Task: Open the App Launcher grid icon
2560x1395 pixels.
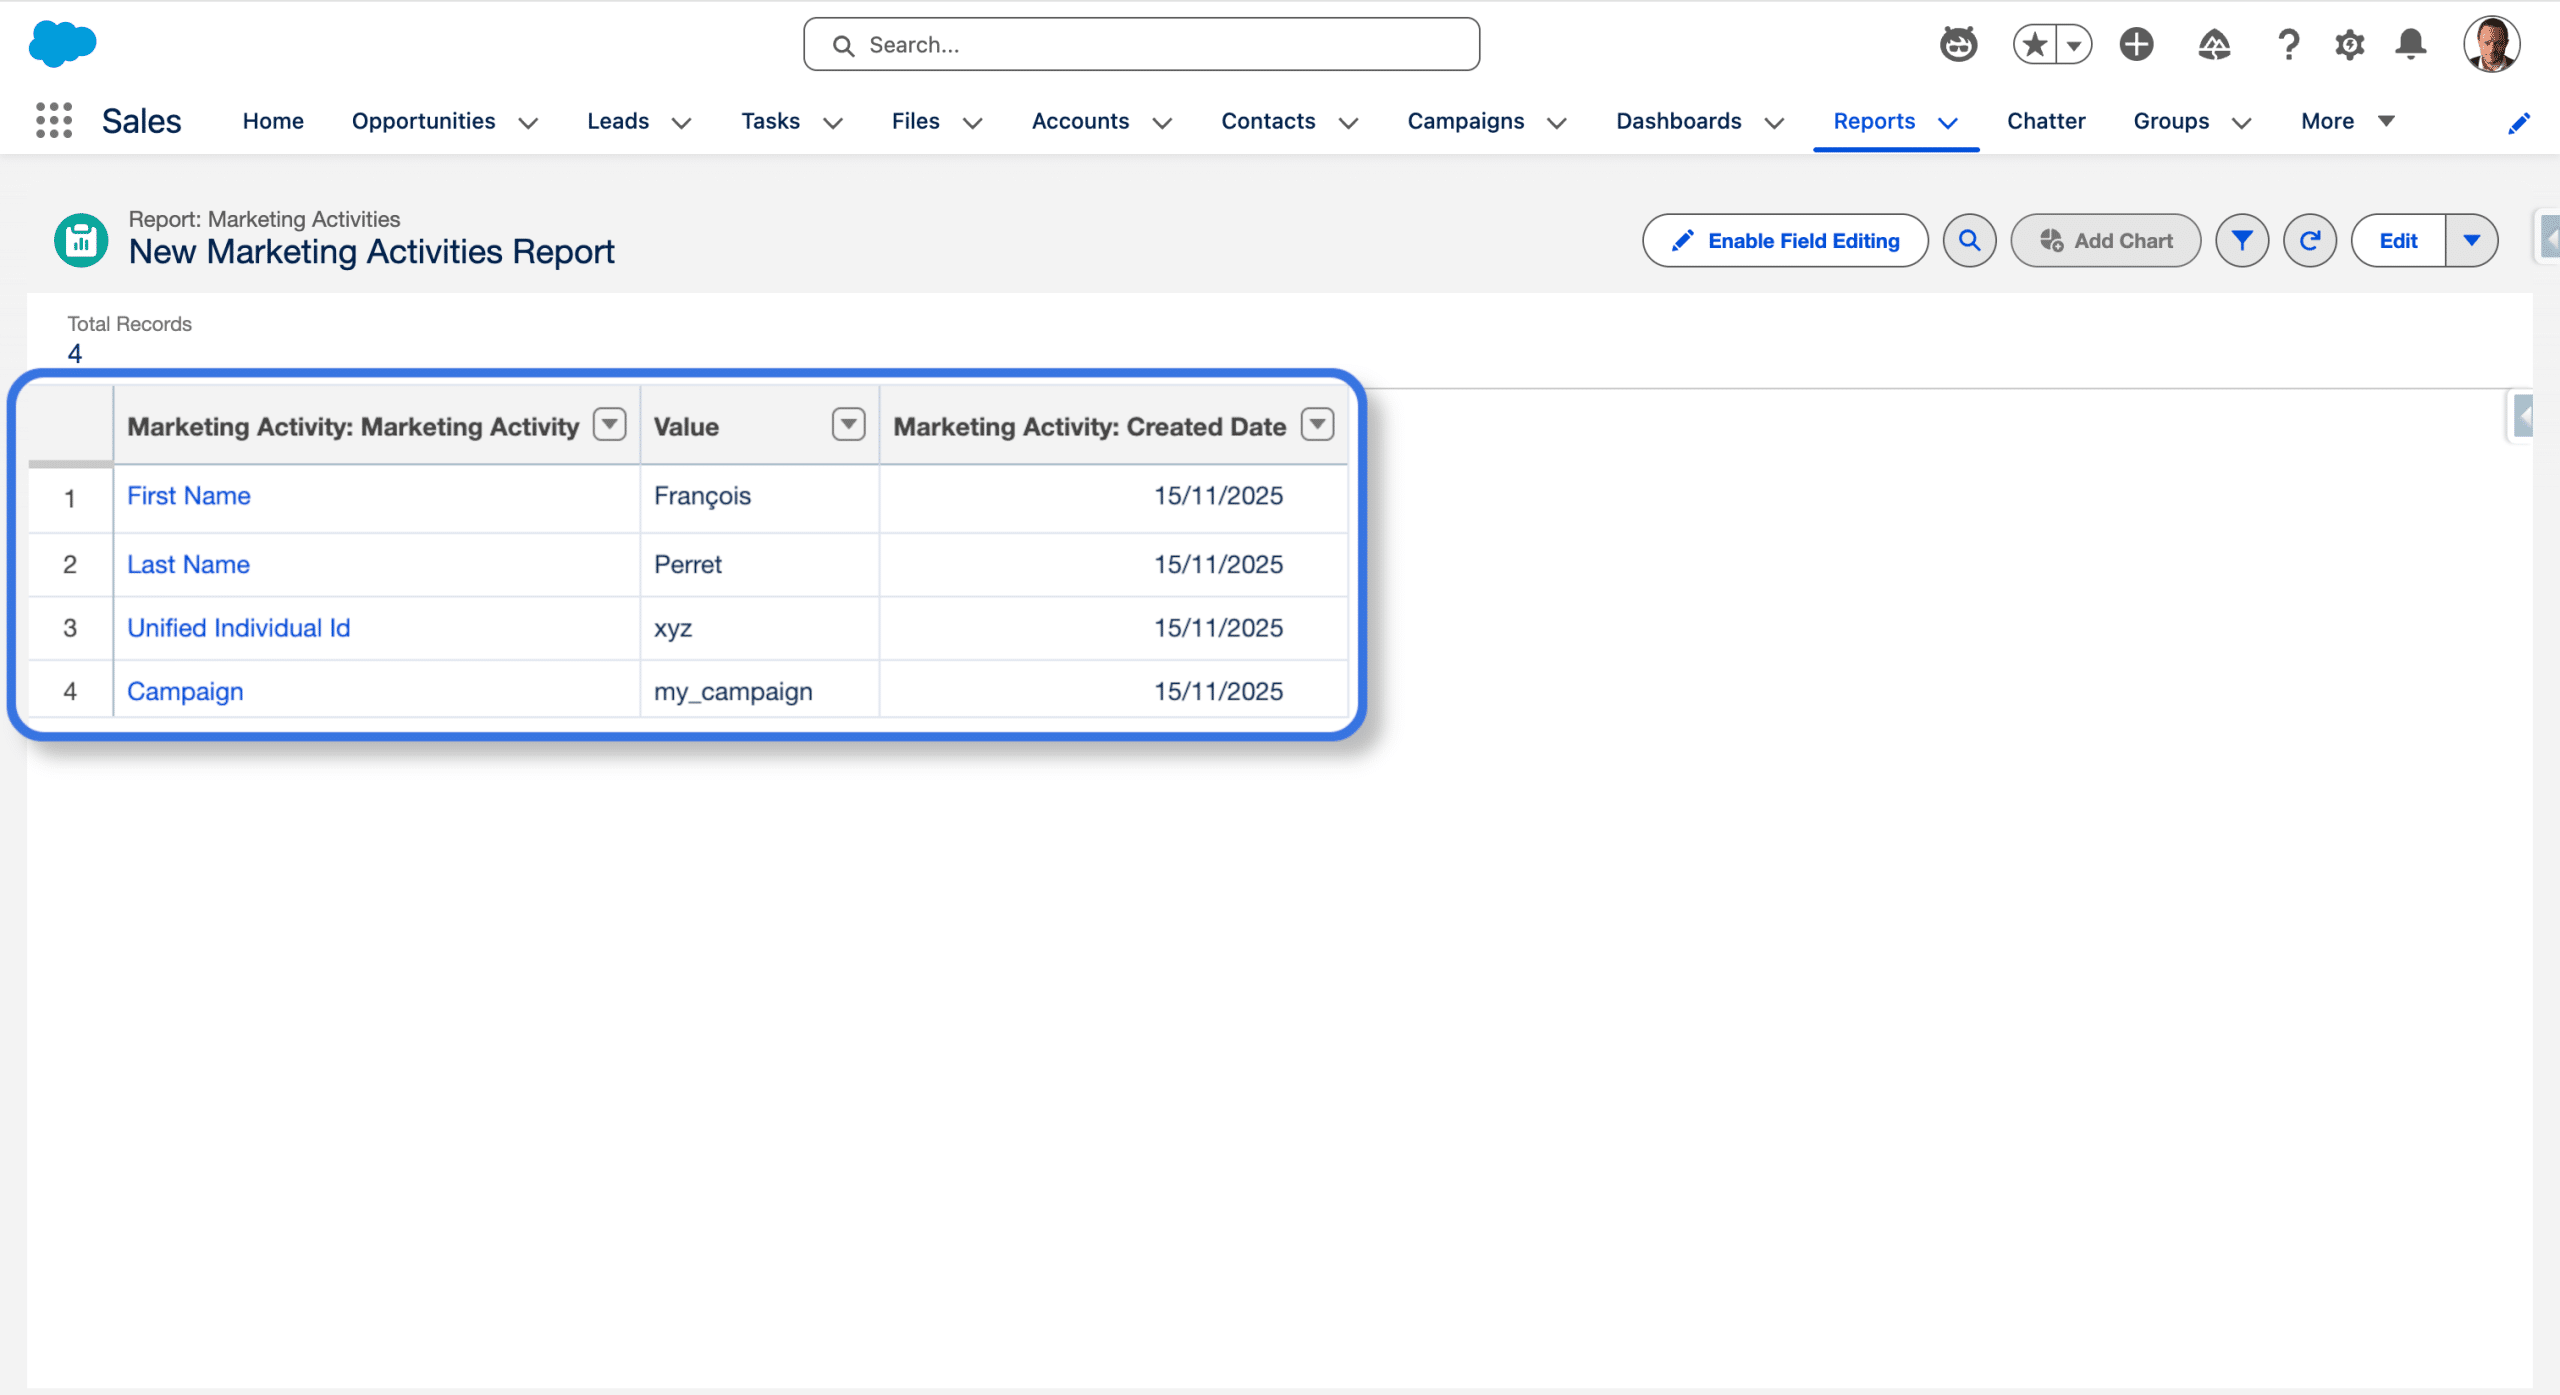Action: [54, 121]
